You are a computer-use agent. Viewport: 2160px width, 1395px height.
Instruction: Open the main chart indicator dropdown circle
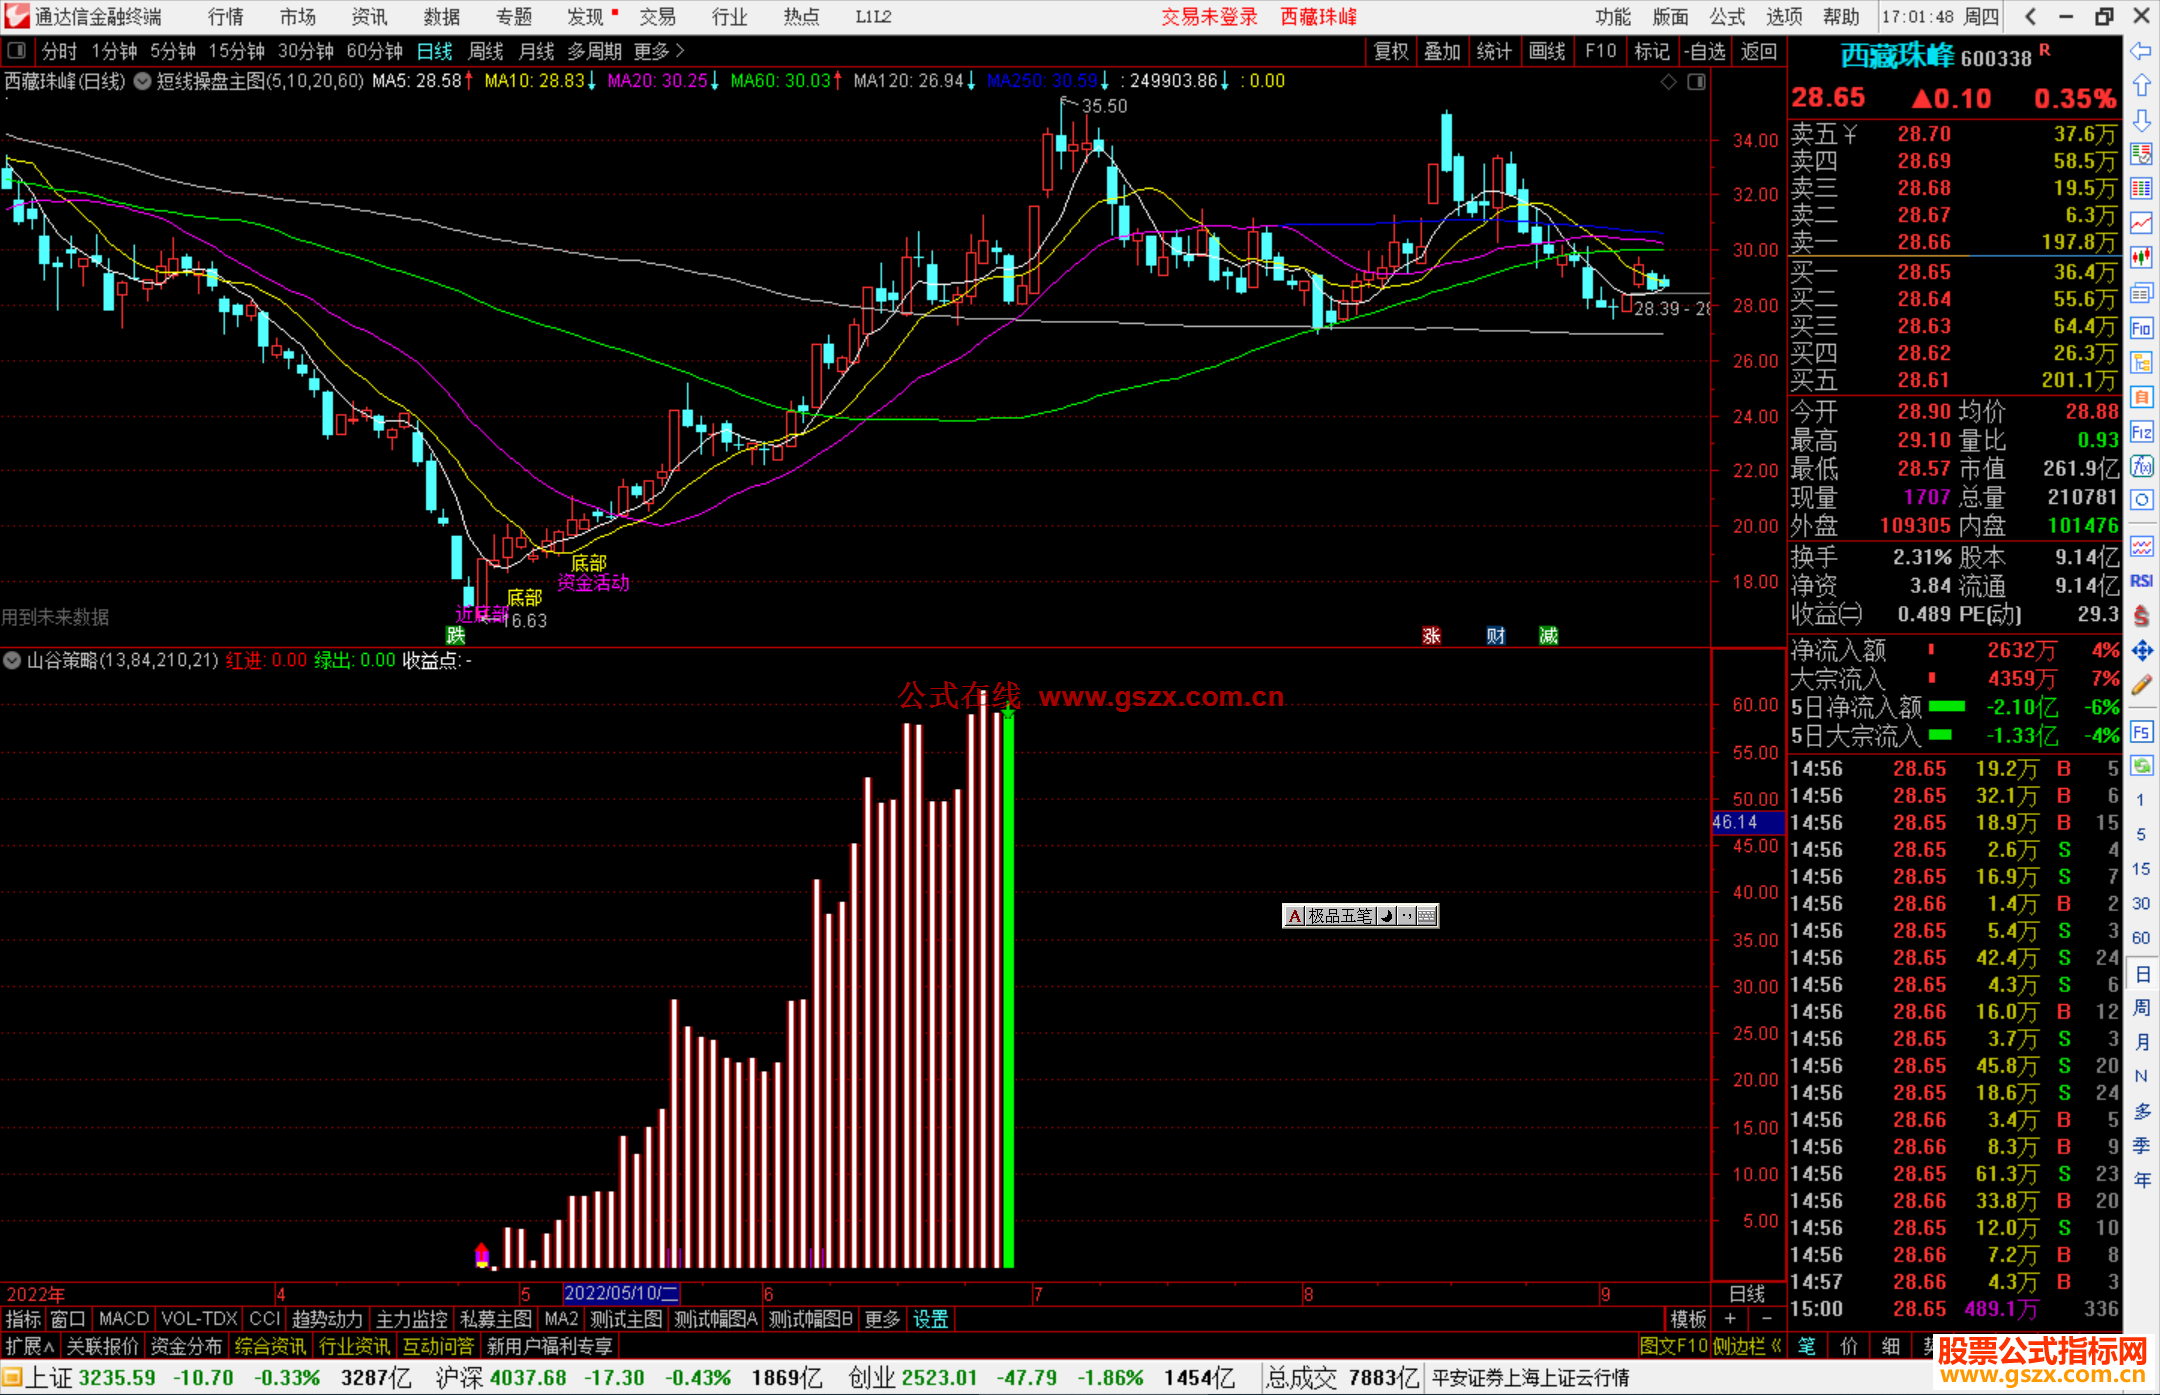coord(142,81)
